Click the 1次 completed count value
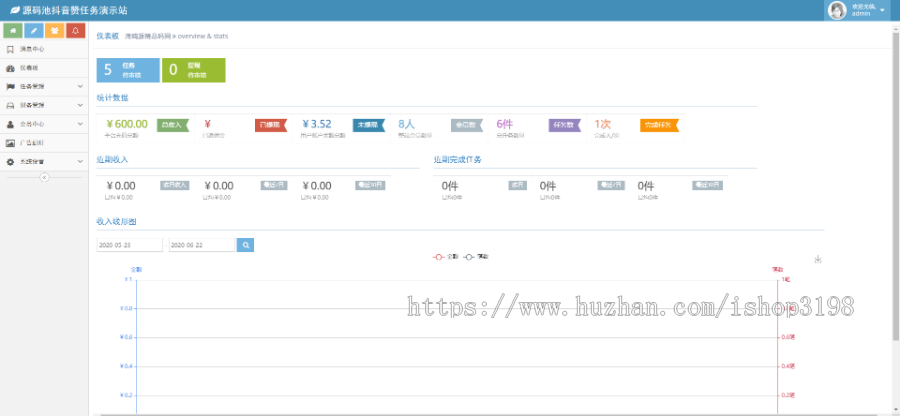The image size is (900, 416). pos(602,124)
